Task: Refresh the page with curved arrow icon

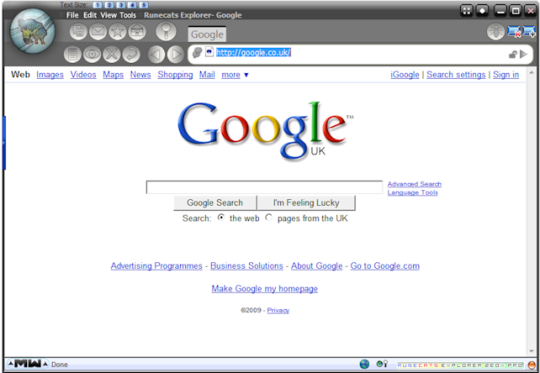Action: tap(131, 54)
